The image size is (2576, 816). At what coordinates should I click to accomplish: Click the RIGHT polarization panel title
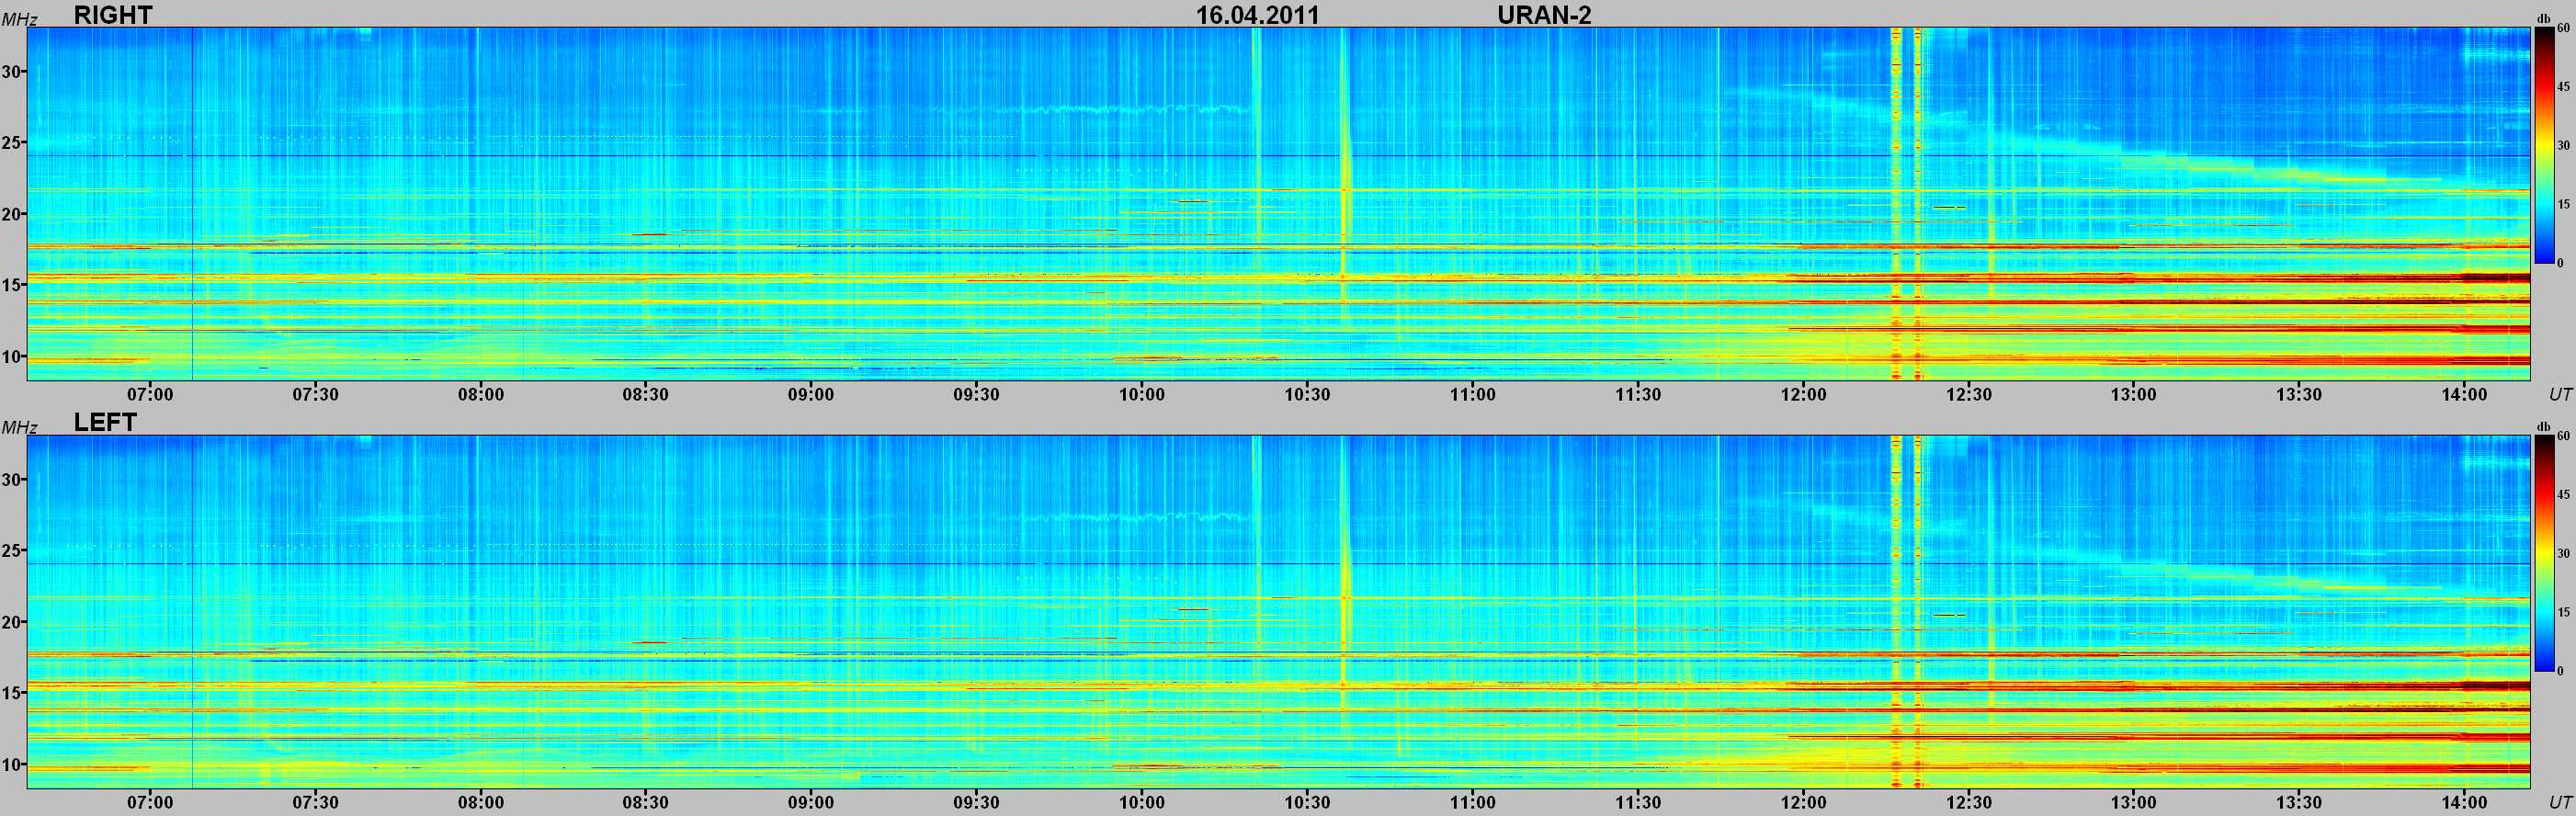113,14
